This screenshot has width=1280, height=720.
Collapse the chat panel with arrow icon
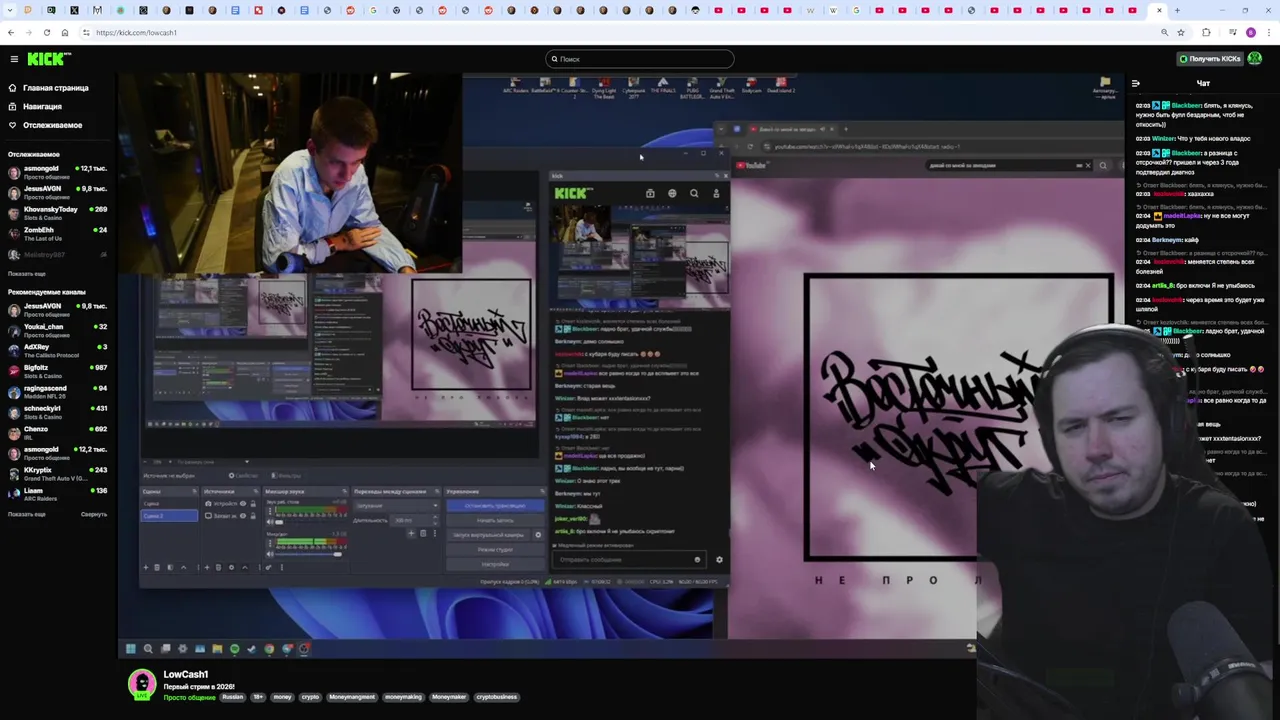(x=1135, y=83)
